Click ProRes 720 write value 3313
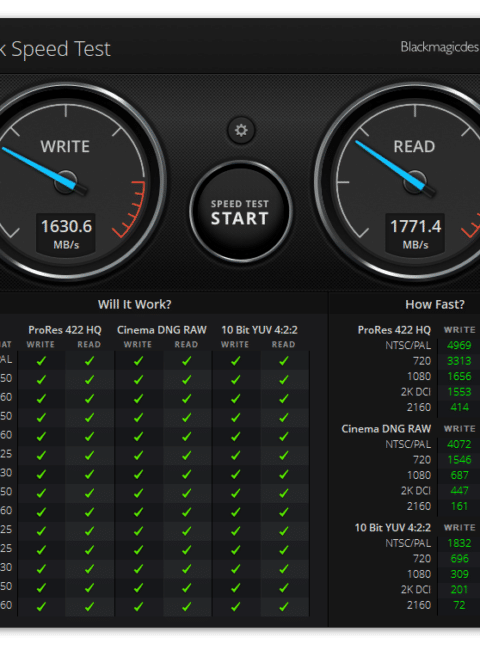The width and height of the screenshot is (480, 650). pyautogui.click(x=459, y=361)
